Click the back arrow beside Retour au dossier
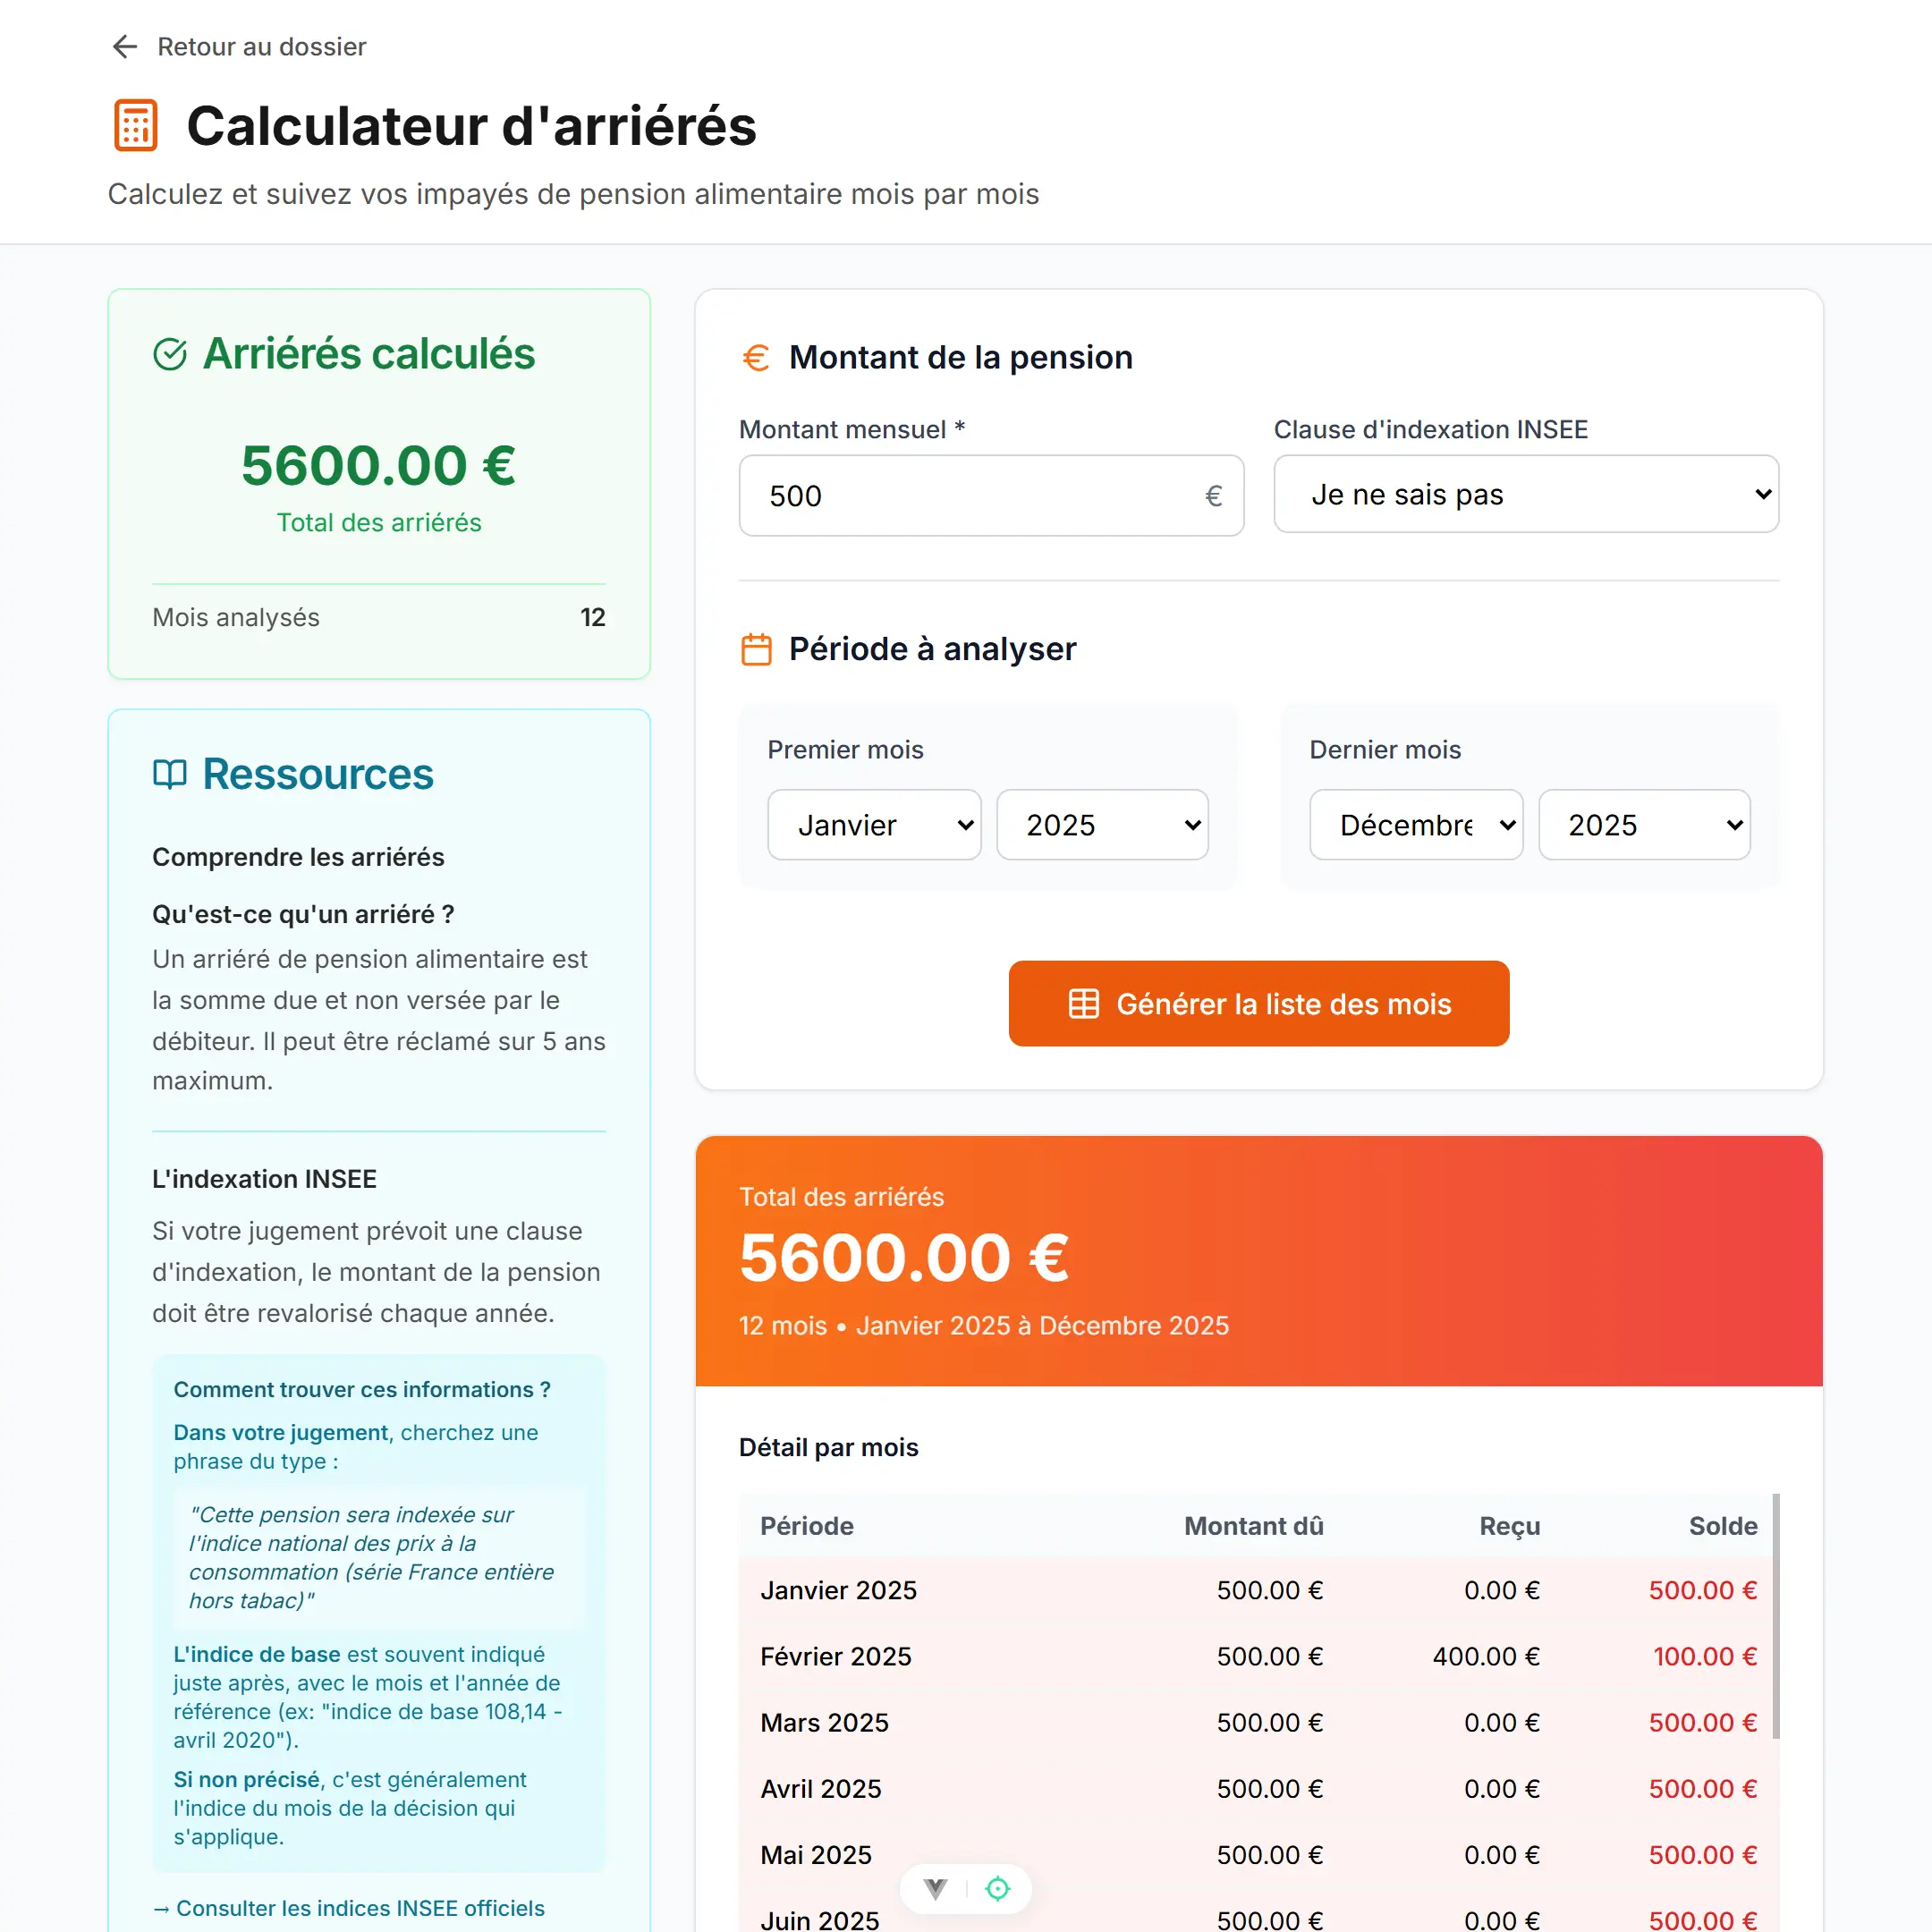This screenshot has height=1932, width=1932. click(123, 46)
